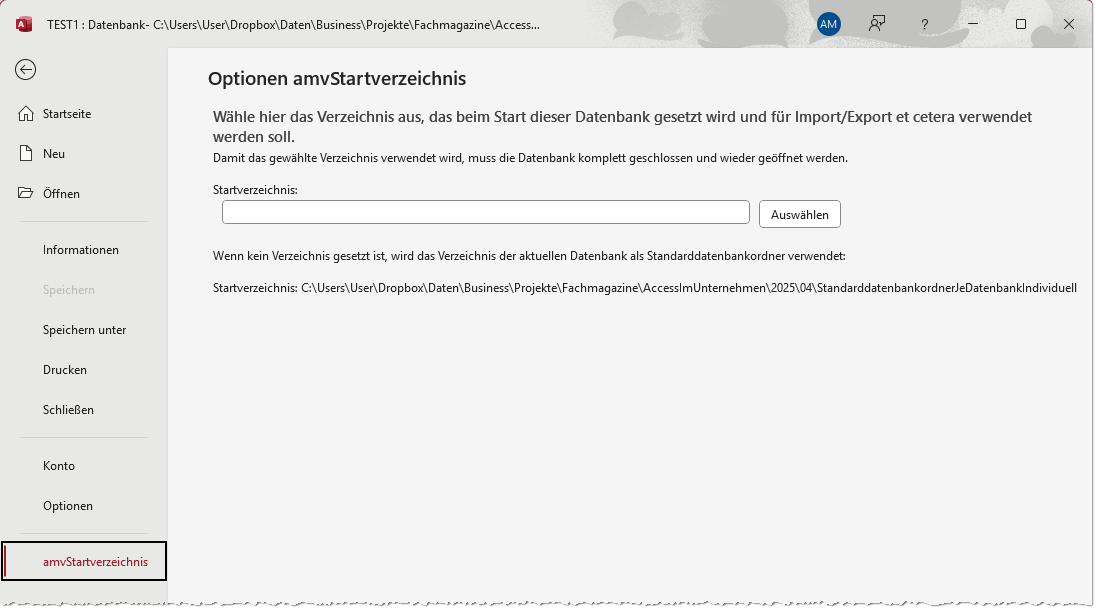The image size is (1096, 612).
Task: Open the Speichern unter command
Action: coord(83,329)
